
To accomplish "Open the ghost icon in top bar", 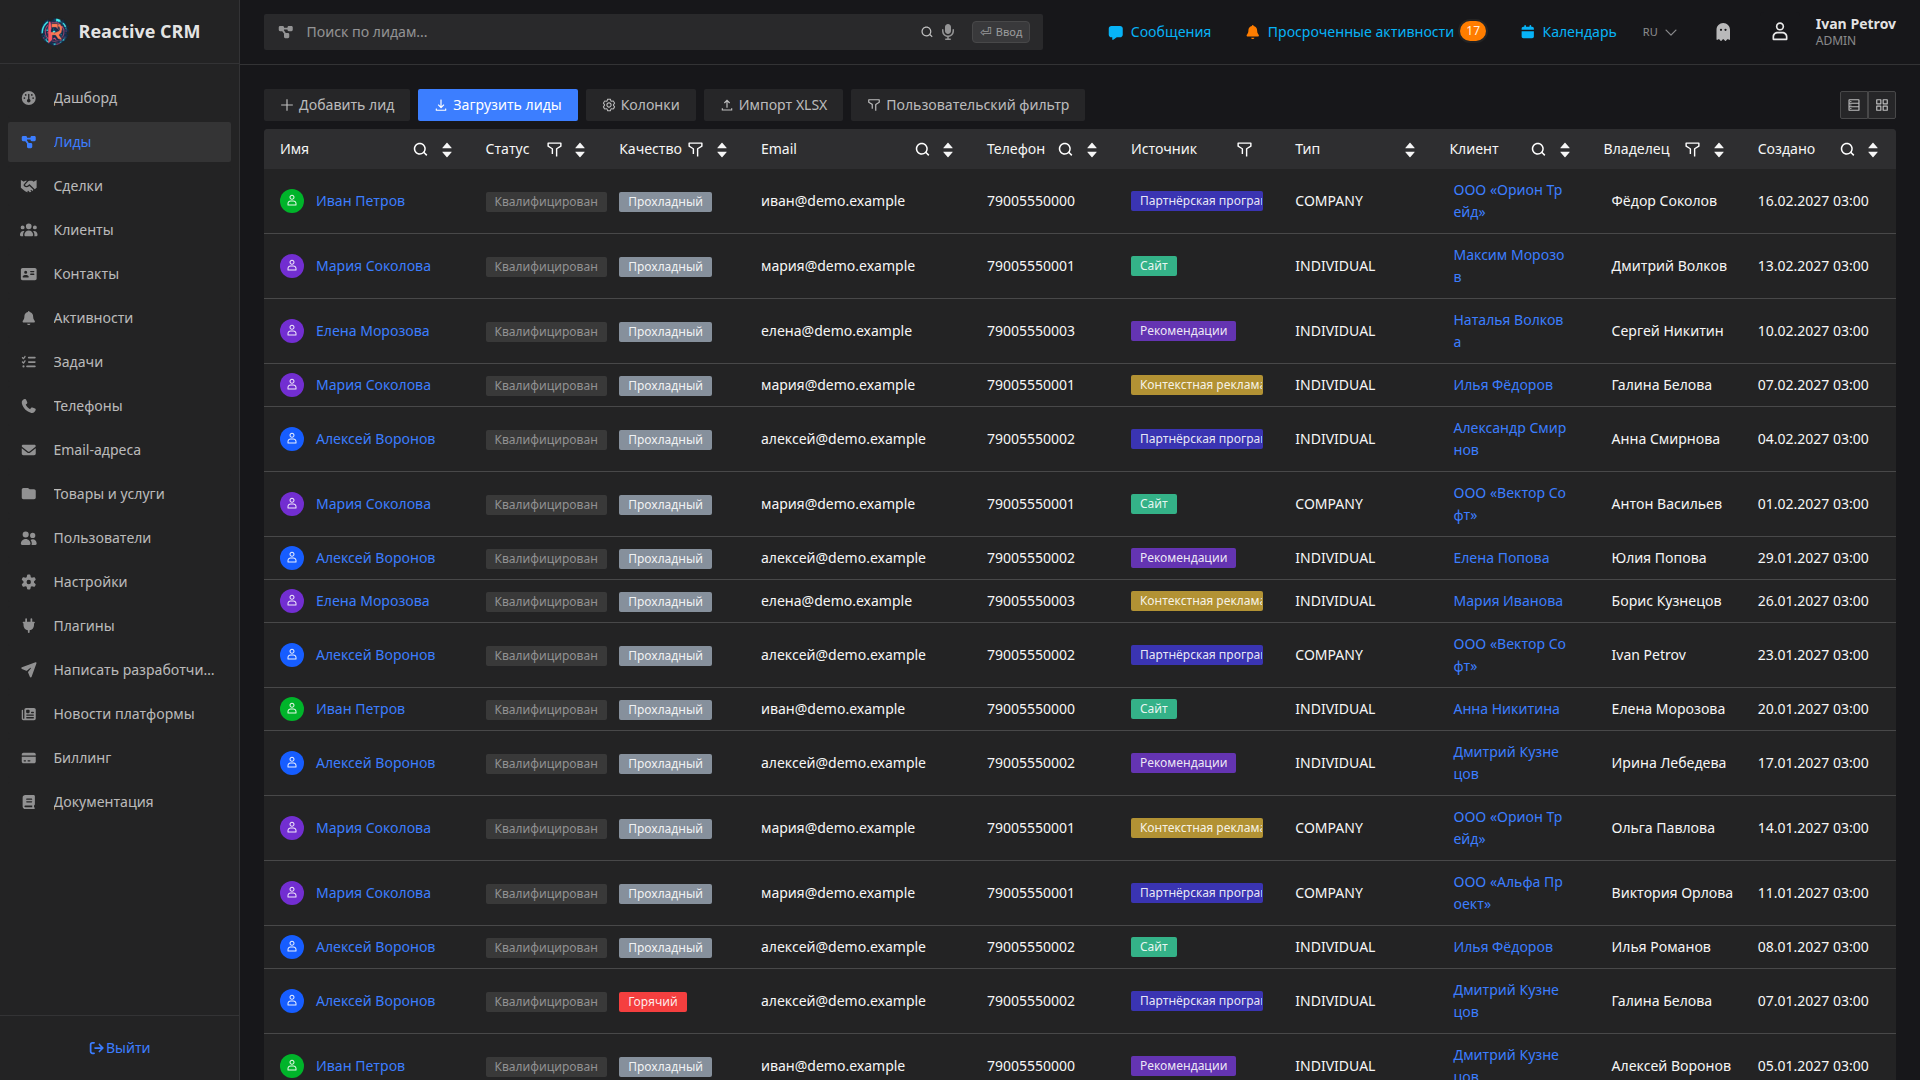I will (1723, 32).
